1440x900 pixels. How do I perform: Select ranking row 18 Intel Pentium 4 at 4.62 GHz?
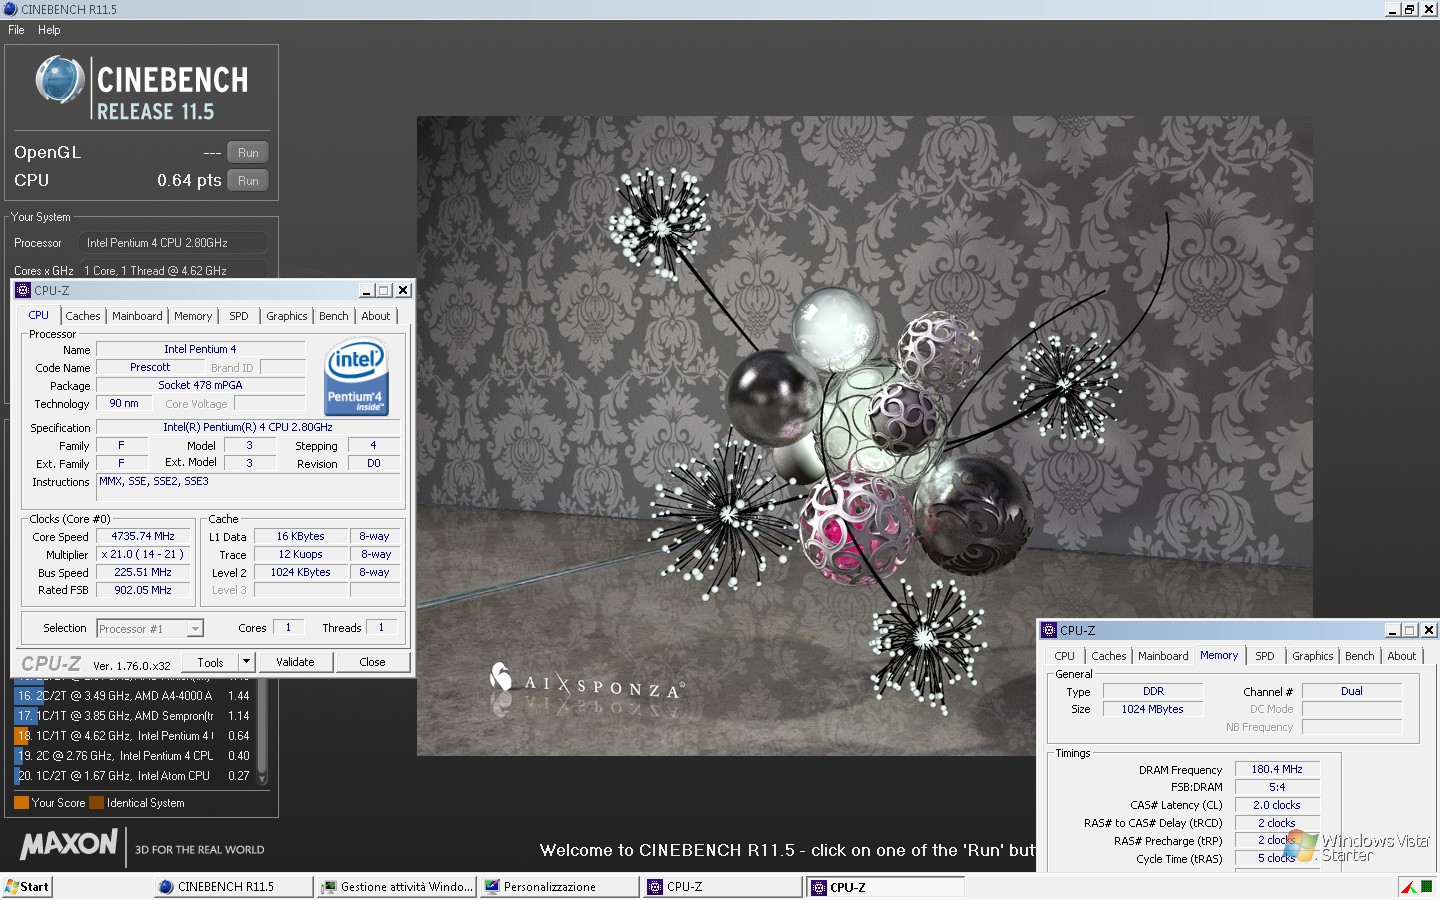click(134, 736)
